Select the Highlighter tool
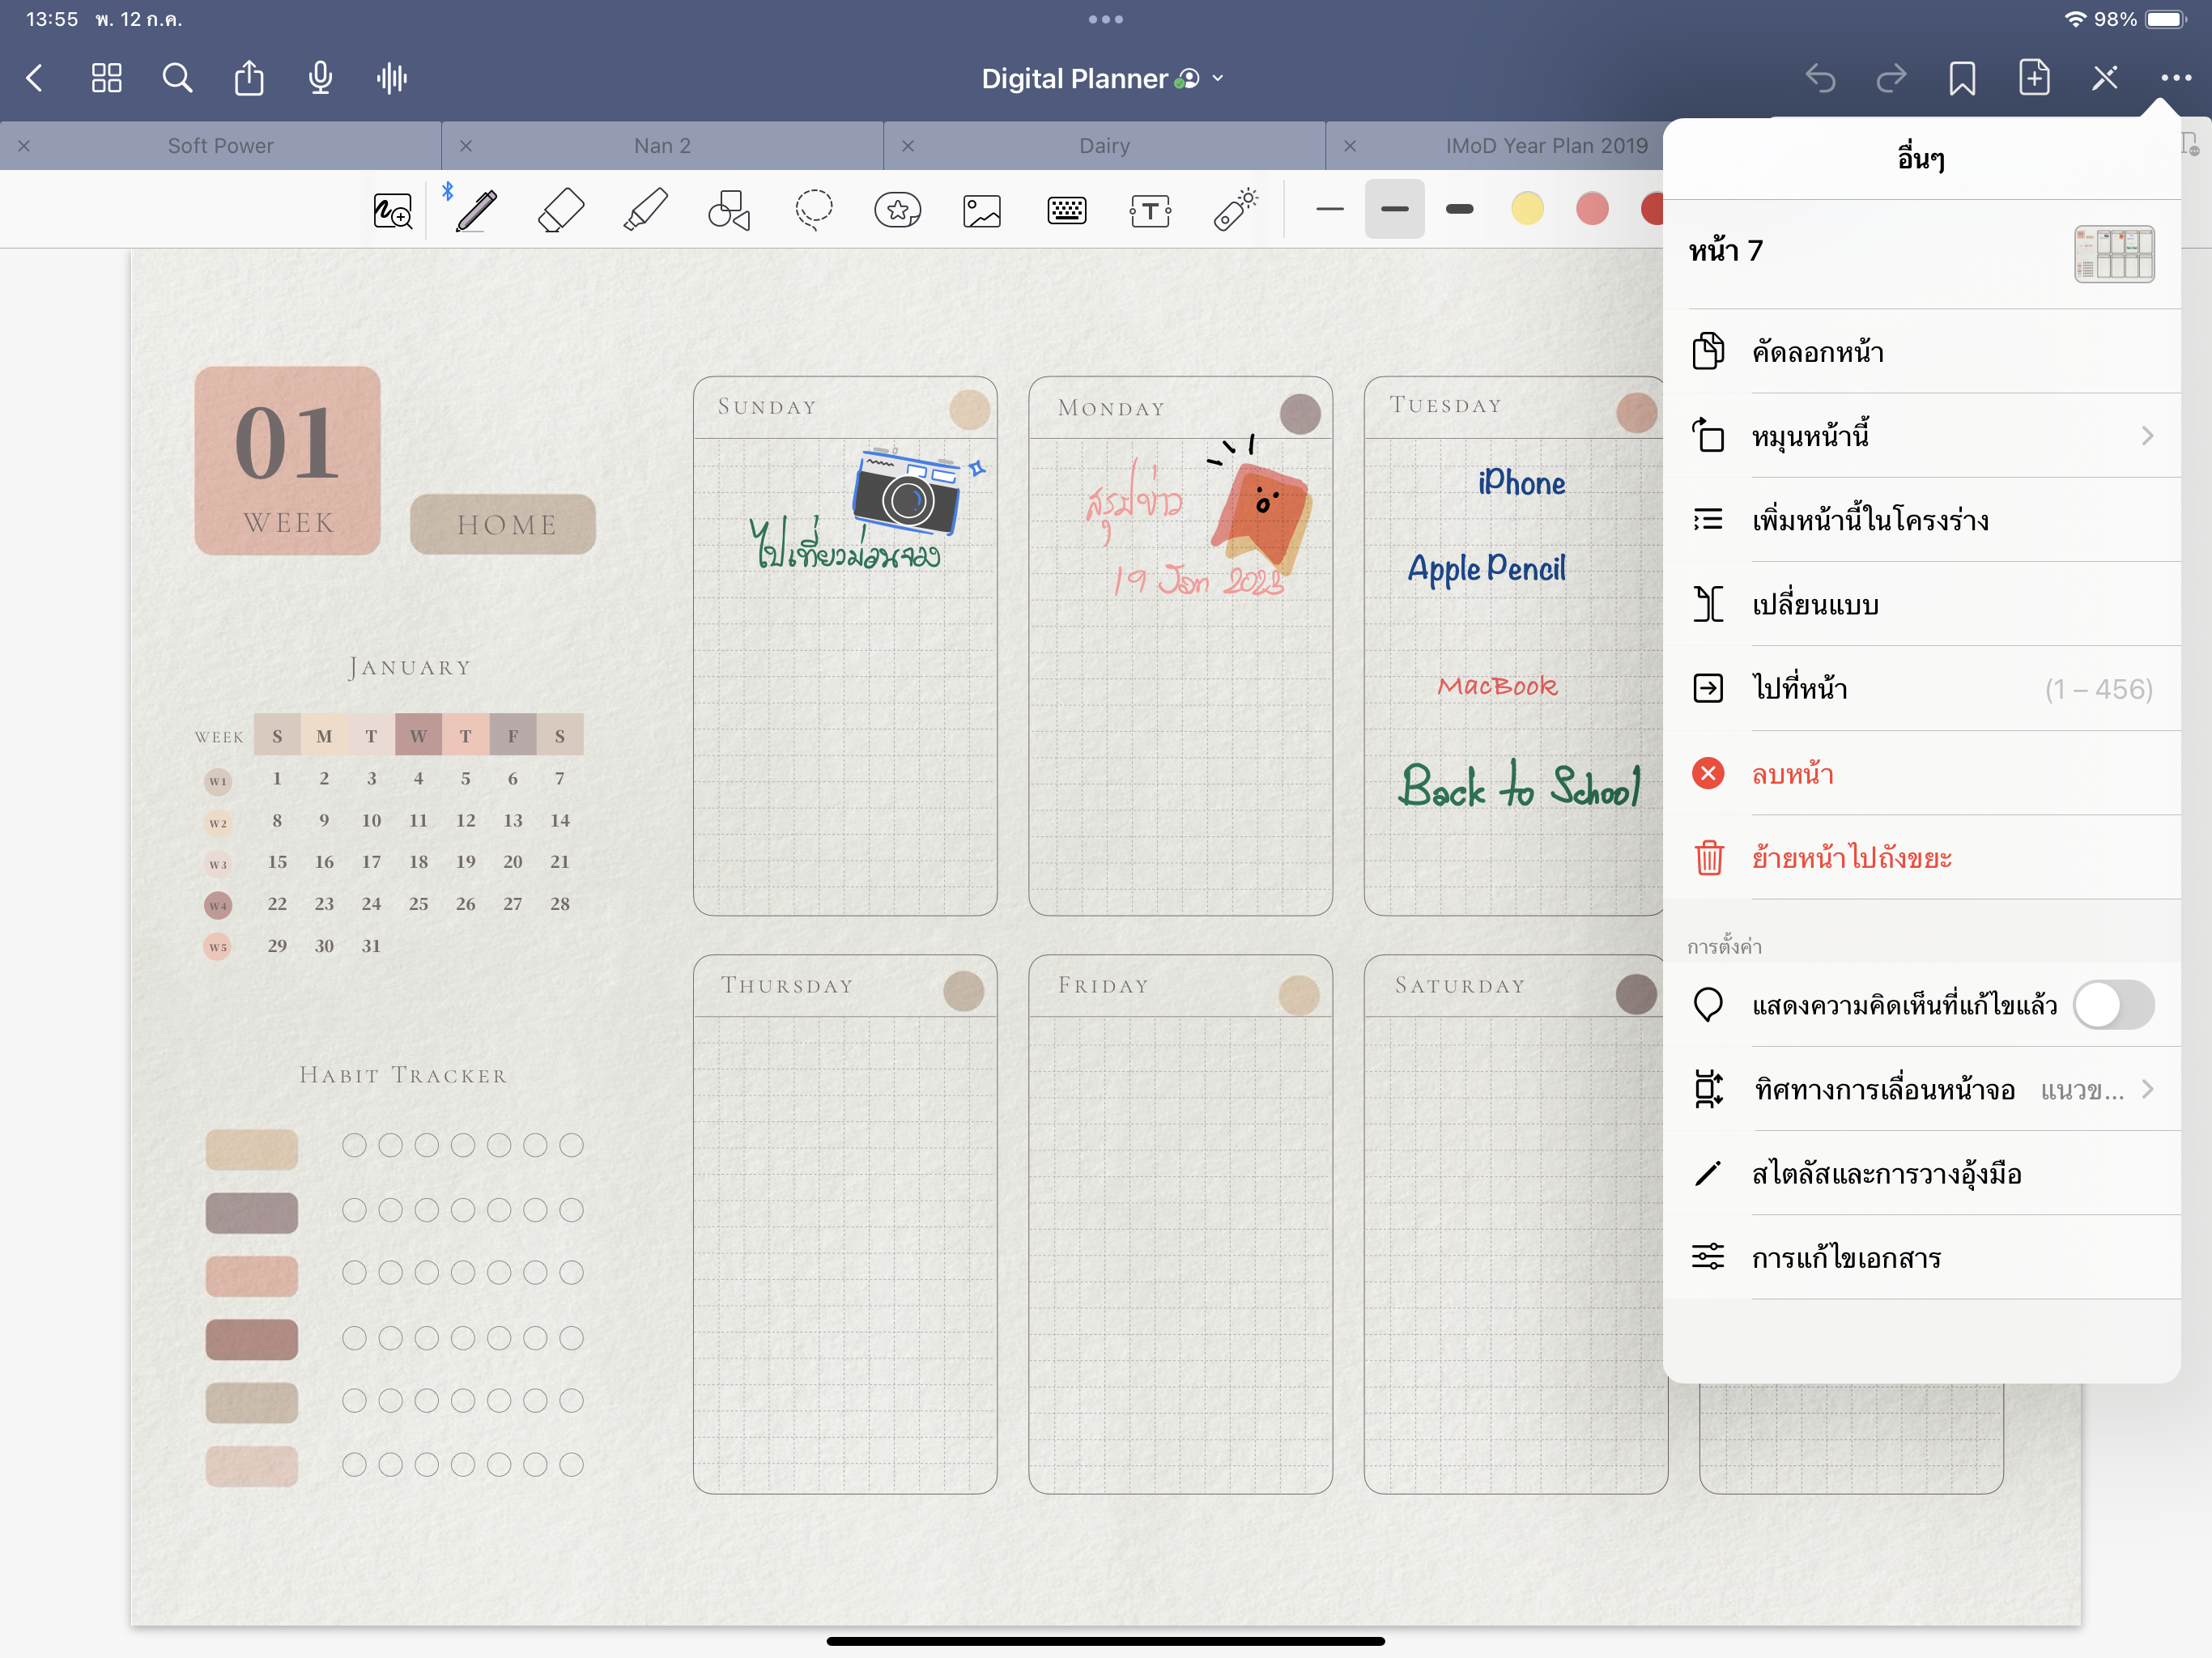The image size is (2212, 1658). [645, 210]
